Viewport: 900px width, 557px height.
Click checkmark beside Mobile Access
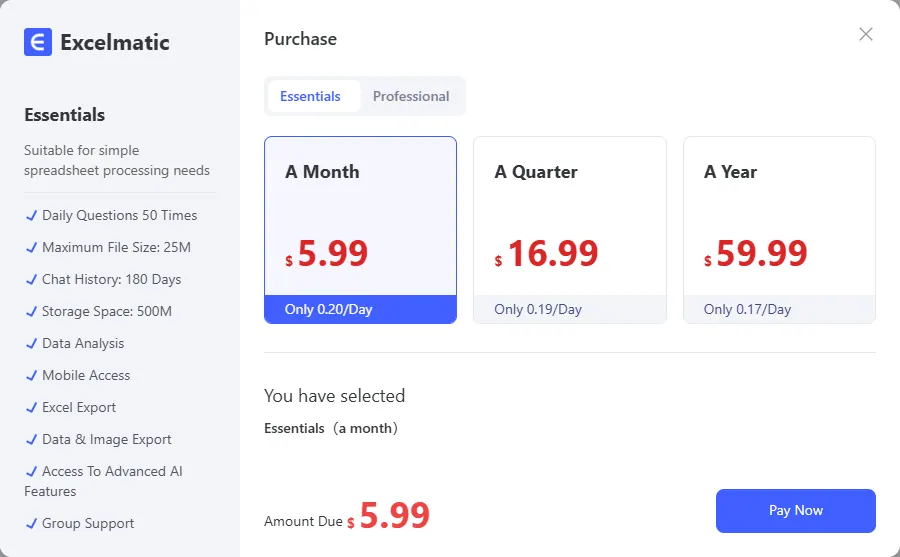(31, 375)
